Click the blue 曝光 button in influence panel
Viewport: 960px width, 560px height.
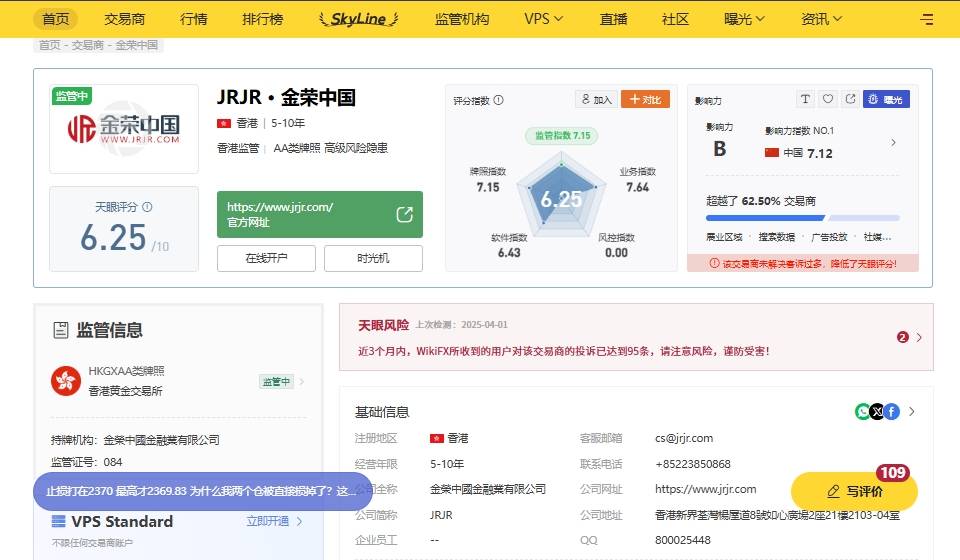[x=886, y=99]
